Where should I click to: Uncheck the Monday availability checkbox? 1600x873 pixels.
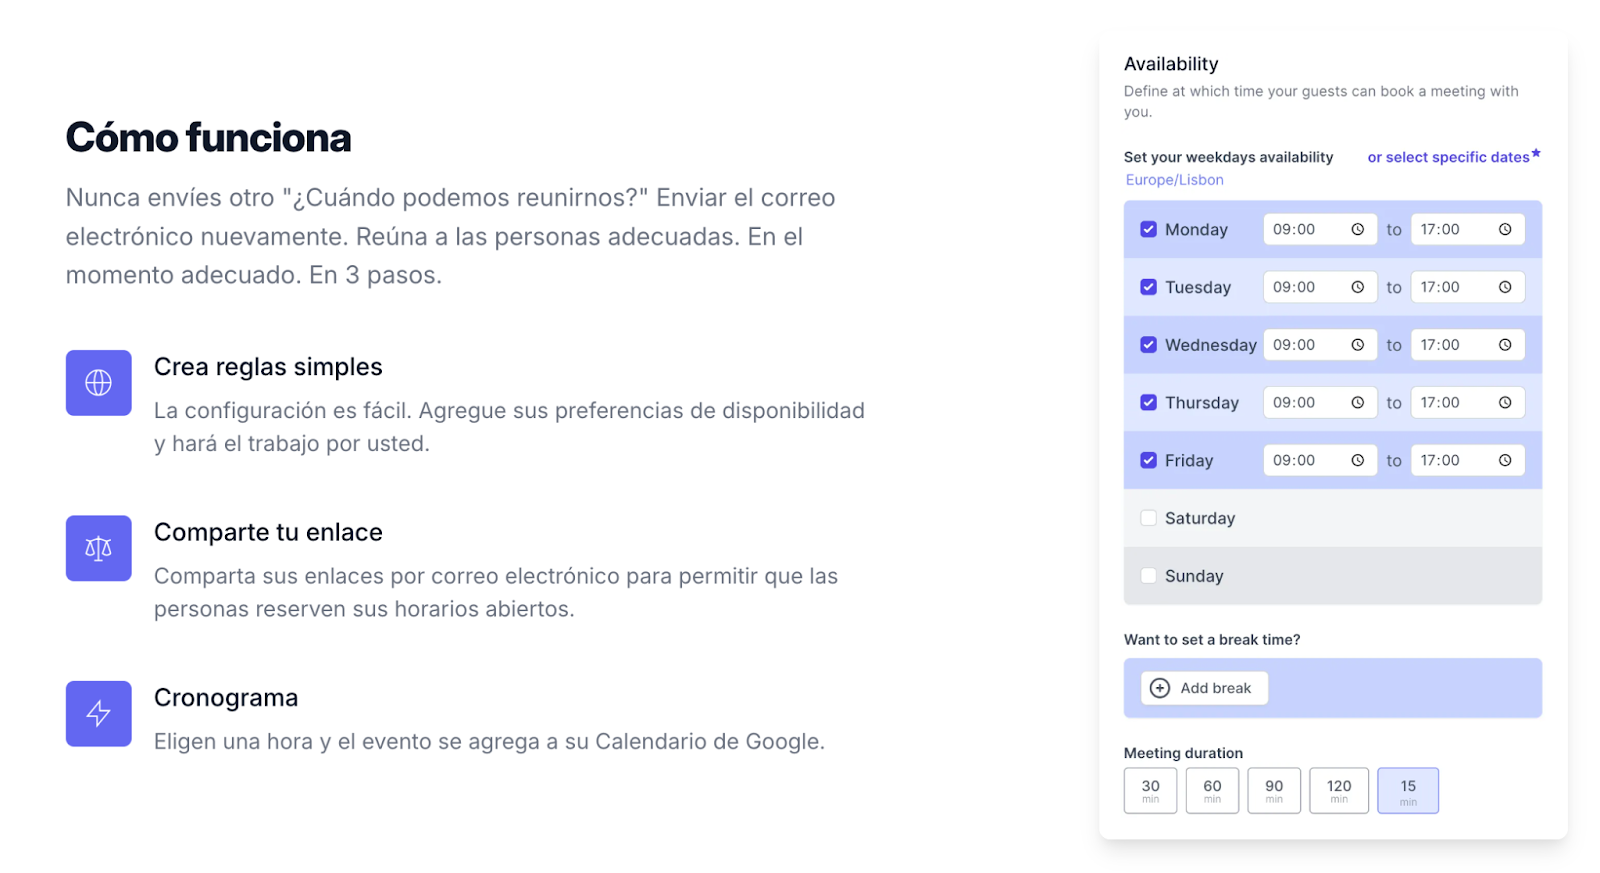coord(1149,230)
